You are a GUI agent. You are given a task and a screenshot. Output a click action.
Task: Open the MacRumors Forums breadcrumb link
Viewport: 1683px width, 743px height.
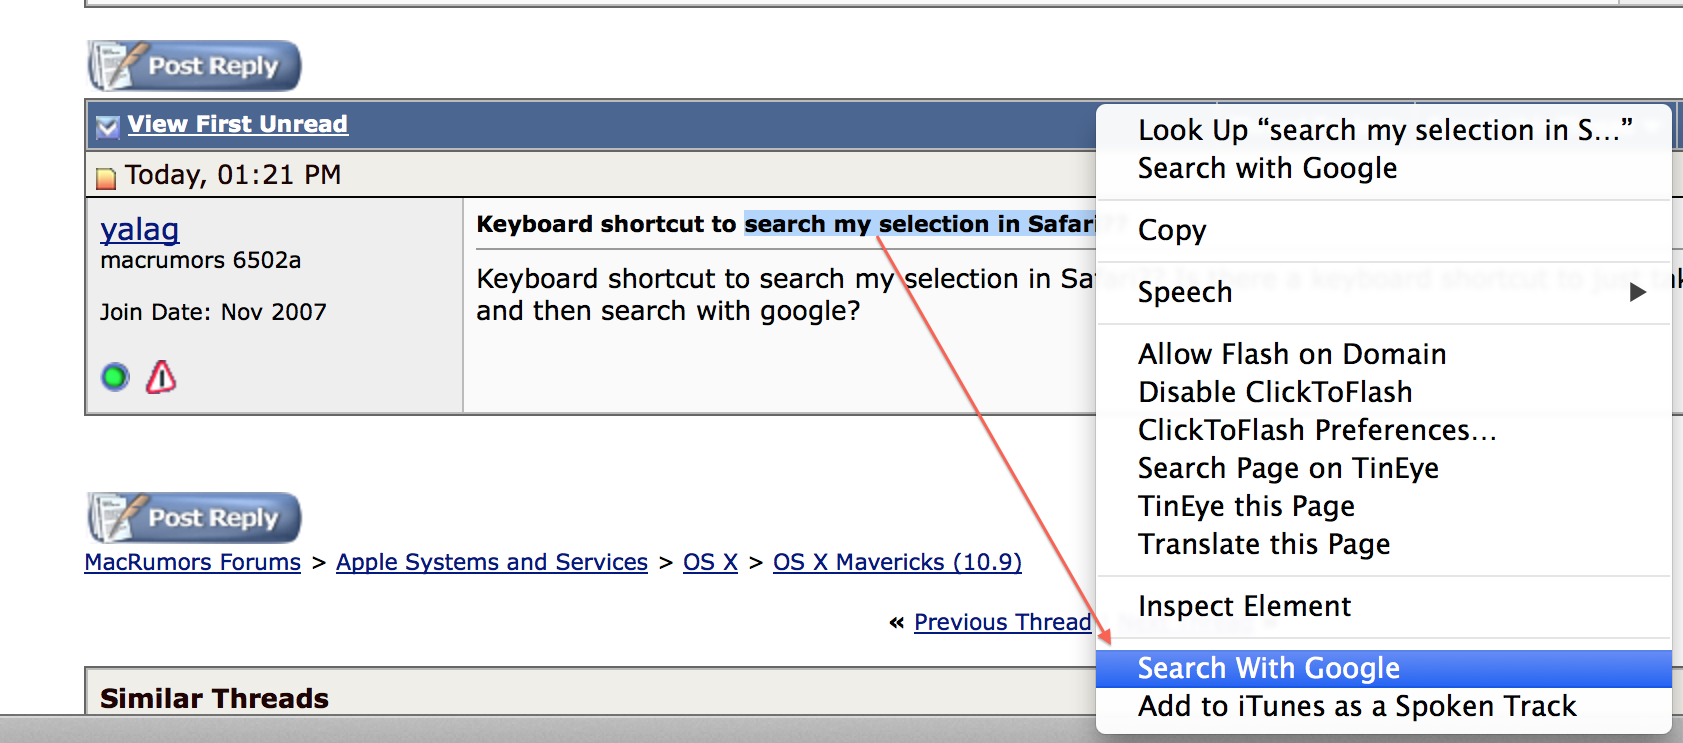click(x=193, y=562)
